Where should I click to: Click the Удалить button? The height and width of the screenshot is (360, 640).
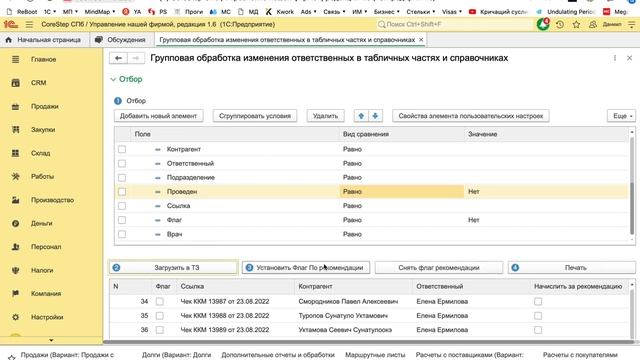pos(325,116)
